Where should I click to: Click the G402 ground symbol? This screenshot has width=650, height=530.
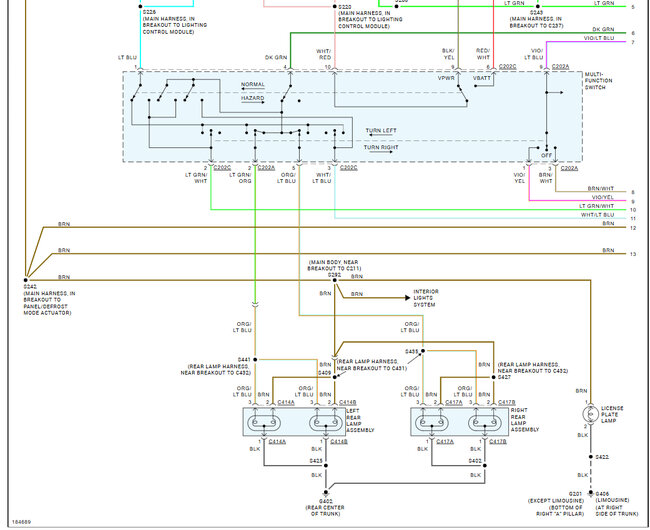pyautogui.click(x=326, y=493)
